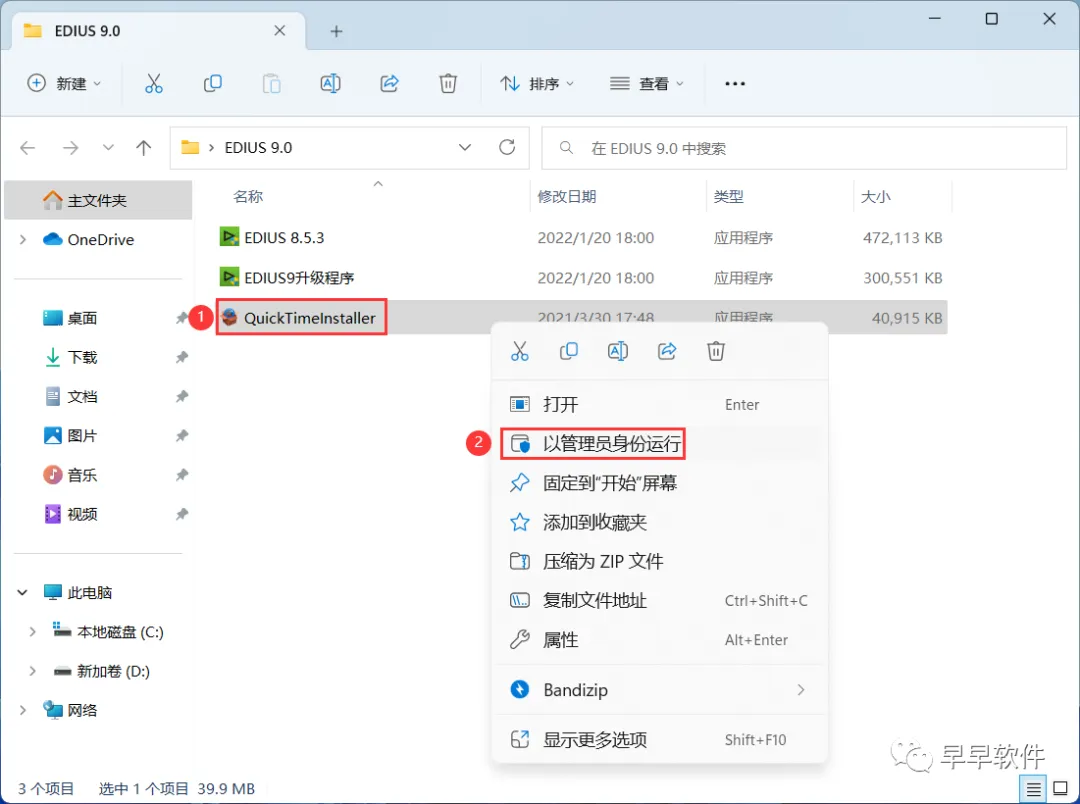Image resolution: width=1080 pixels, height=804 pixels.
Task: Select the EDIUS 8.5.3 application icon
Action: [229, 237]
